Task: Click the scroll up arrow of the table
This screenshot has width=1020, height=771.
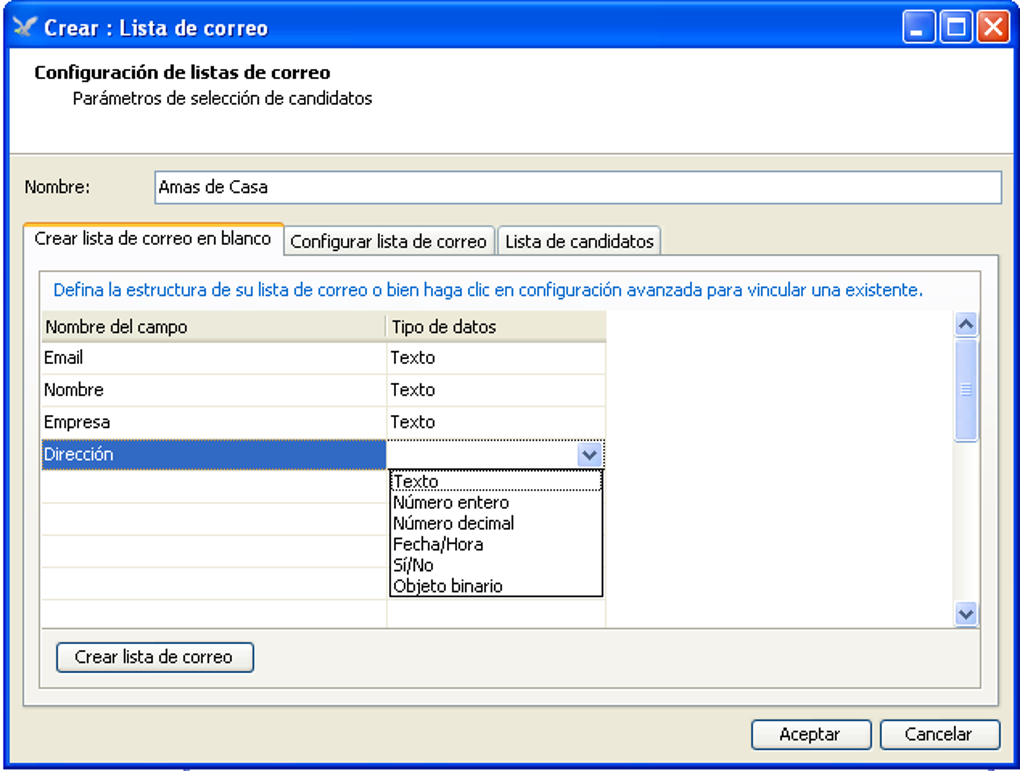Action: click(x=966, y=325)
